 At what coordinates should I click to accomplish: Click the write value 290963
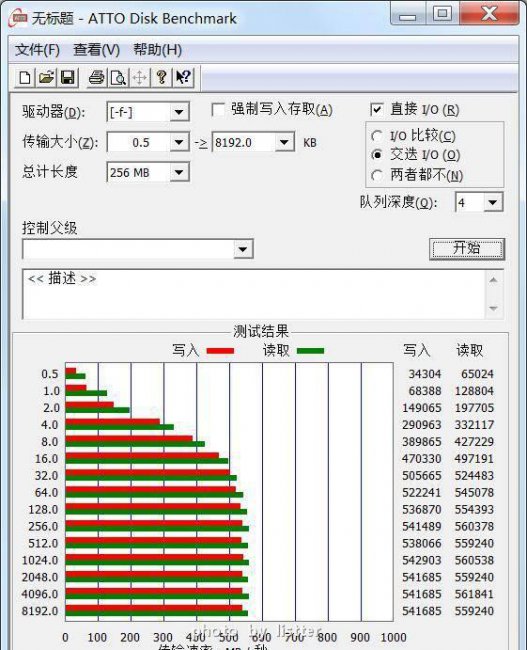click(x=422, y=425)
